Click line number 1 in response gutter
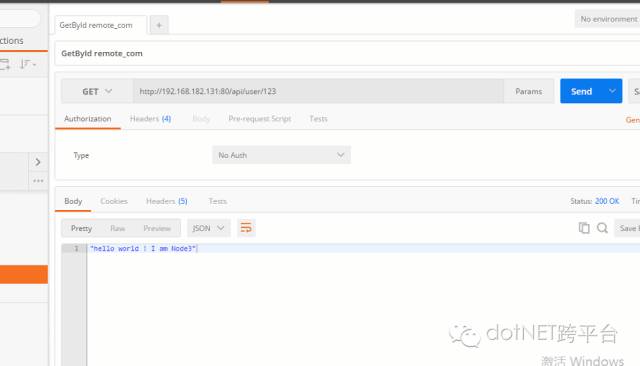Image resolution: width=640 pixels, height=366 pixels. click(x=76, y=248)
